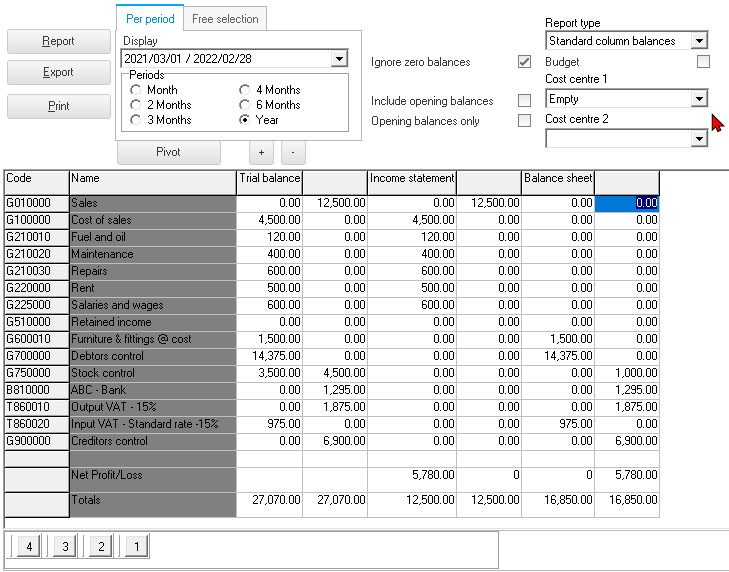Click the level 4 button
The width and height of the screenshot is (729, 572).
coord(30,546)
